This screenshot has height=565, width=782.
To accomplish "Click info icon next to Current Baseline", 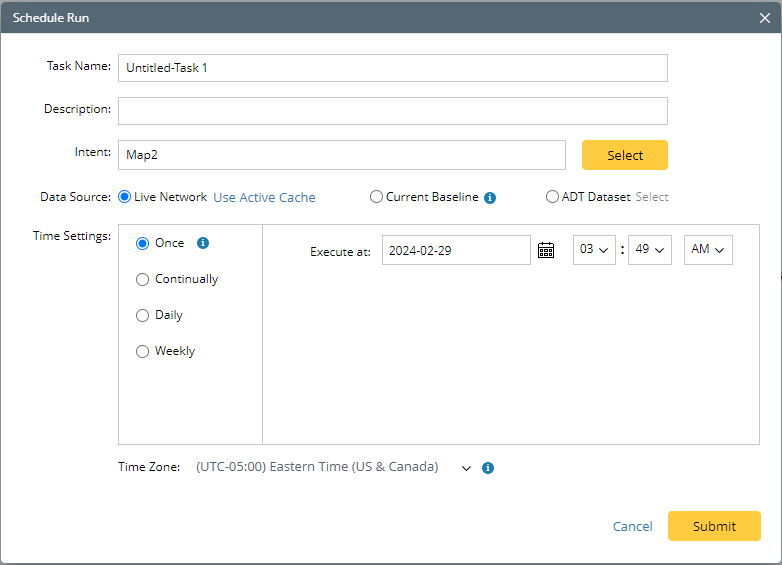I will 490,198.
